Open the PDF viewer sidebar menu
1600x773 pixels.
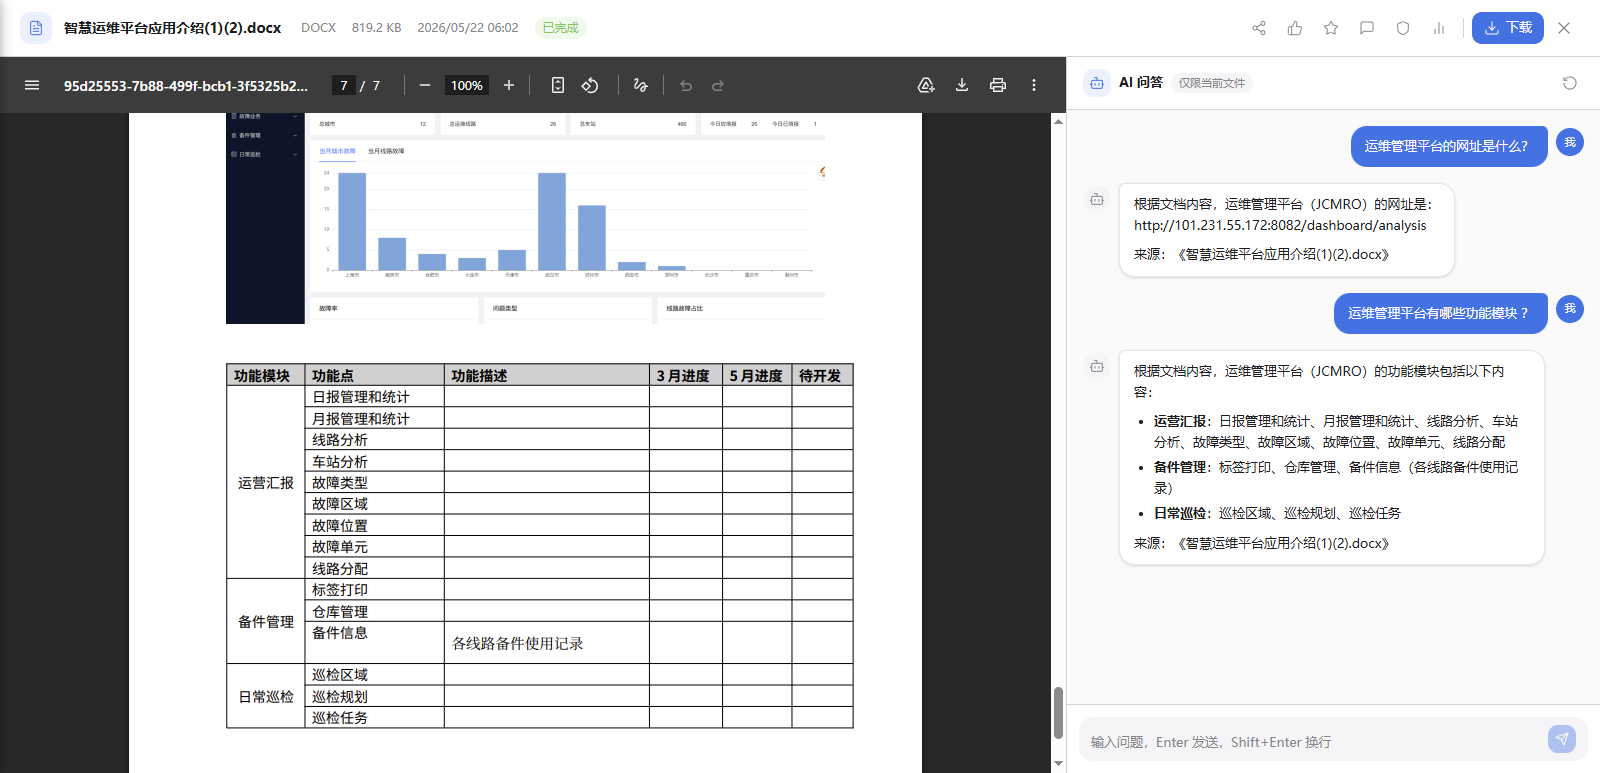click(x=32, y=85)
